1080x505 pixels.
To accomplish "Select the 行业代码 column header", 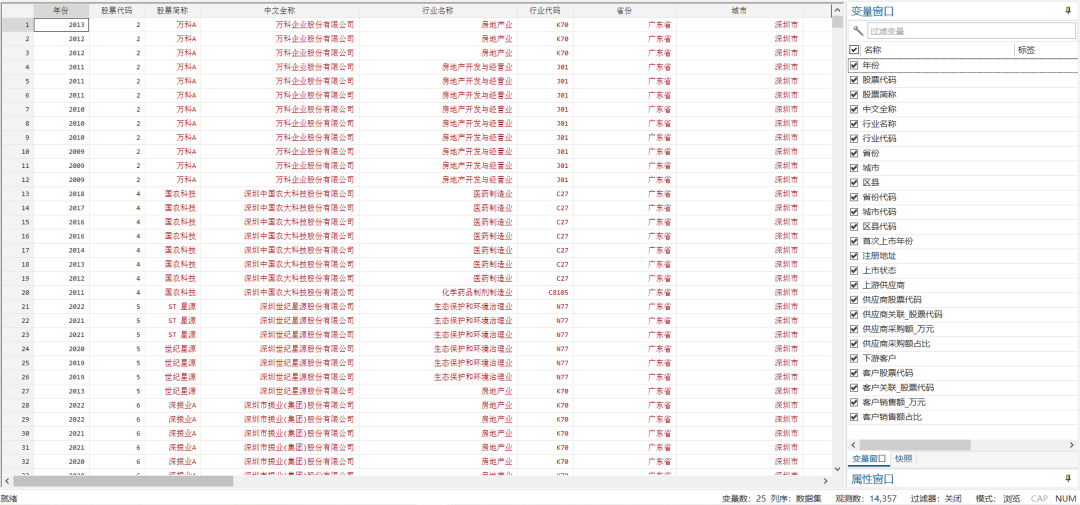I will [x=545, y=11].
